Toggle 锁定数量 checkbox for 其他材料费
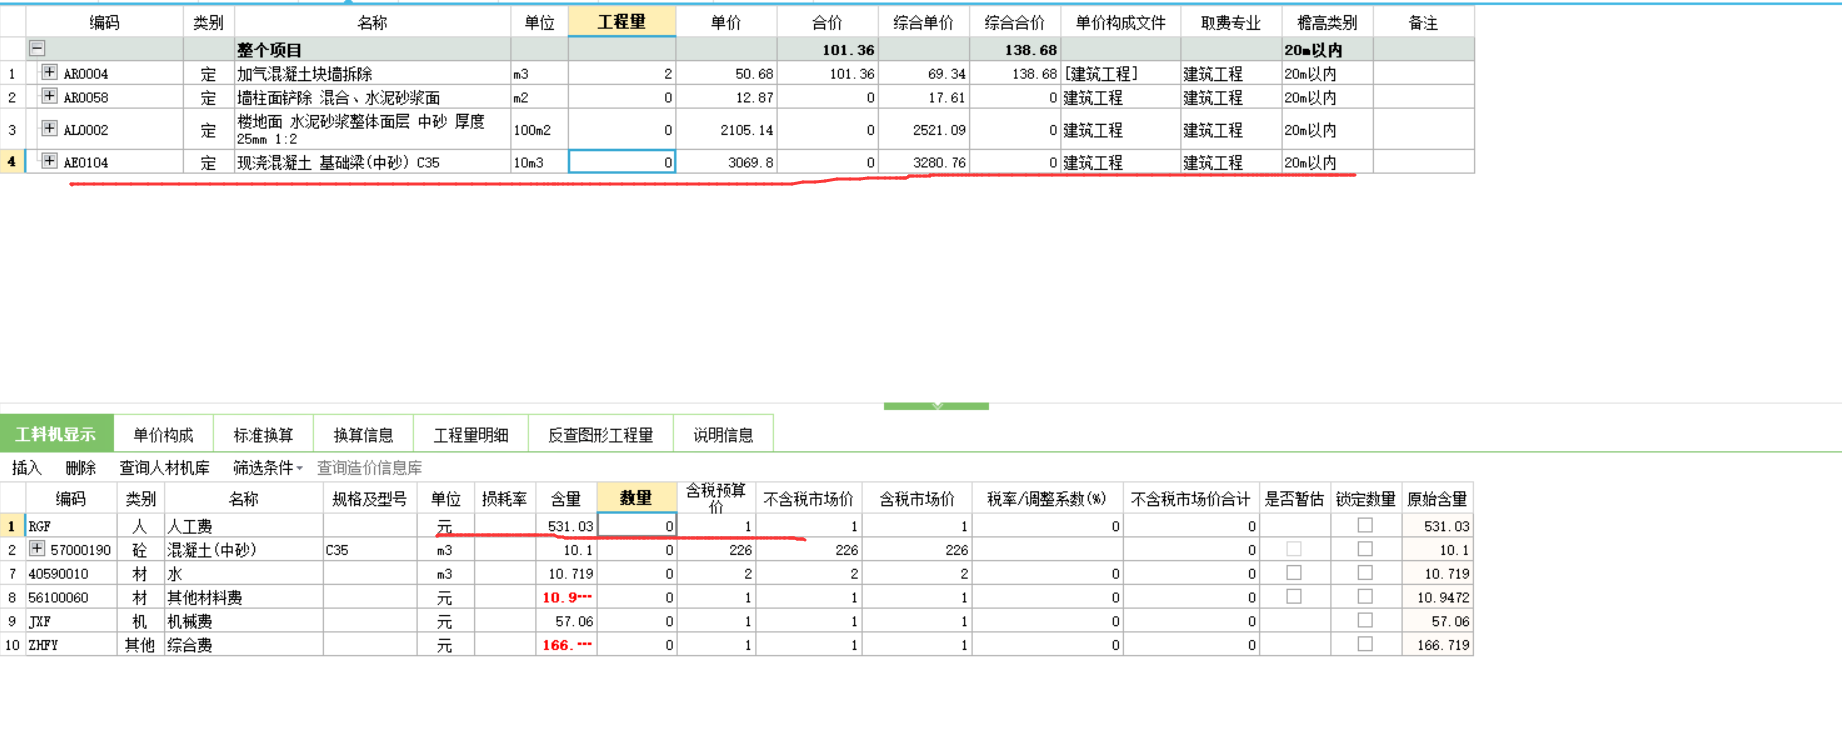 point(1365,596)
